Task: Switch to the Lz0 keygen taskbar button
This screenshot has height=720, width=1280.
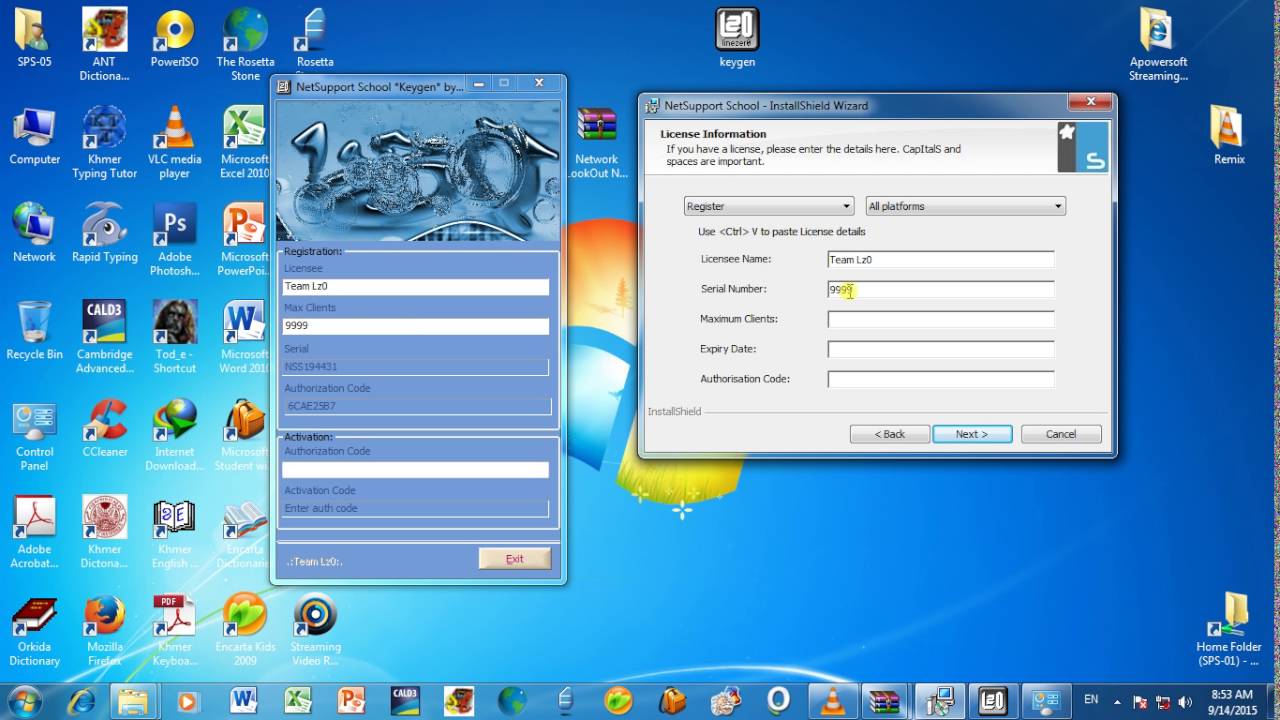Action: 992,700
